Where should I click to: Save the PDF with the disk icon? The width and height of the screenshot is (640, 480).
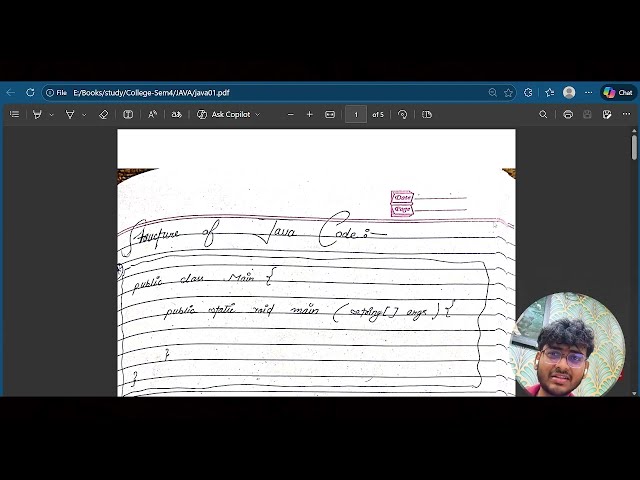[x=587, y=115]
